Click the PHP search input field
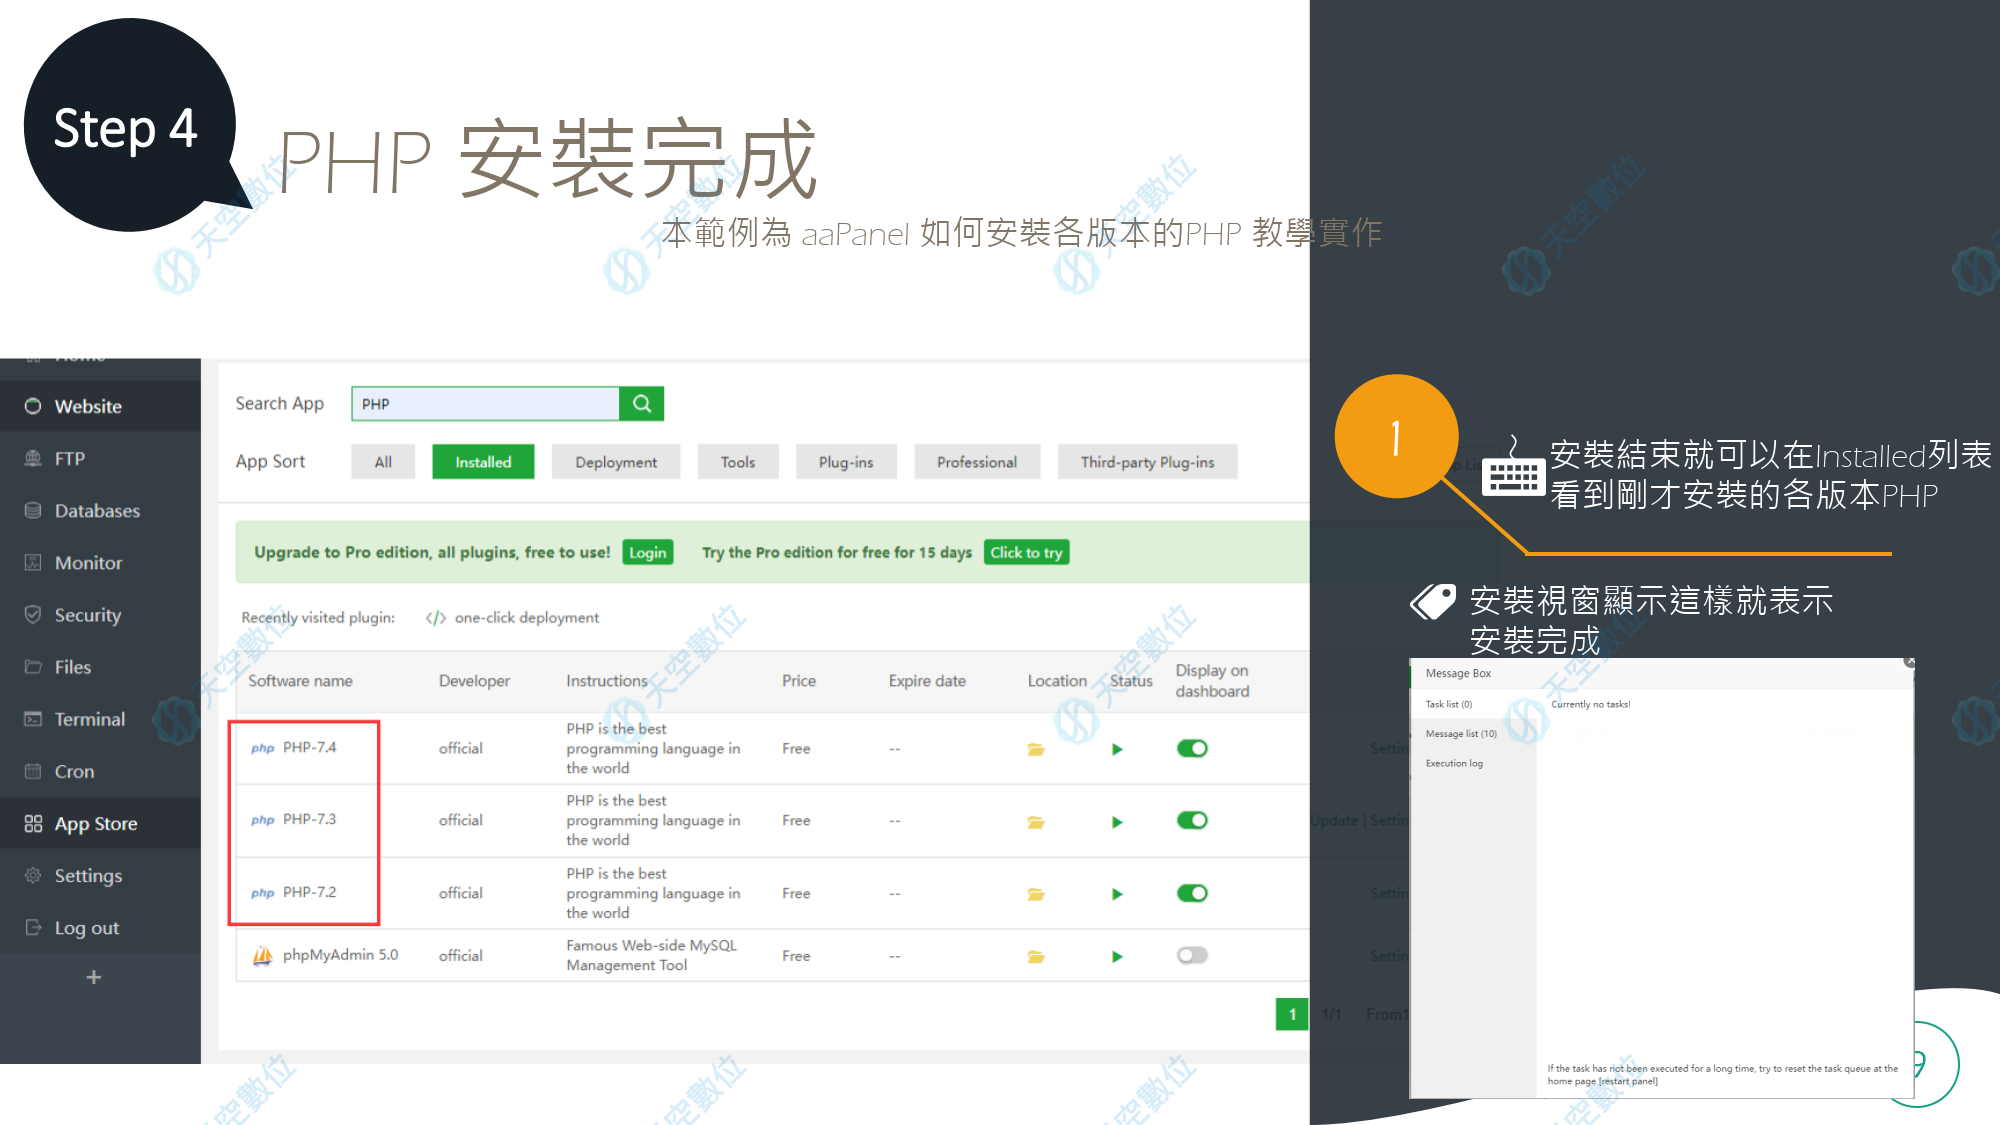This screenshot has height=1125, width=2000. (485, 403)
